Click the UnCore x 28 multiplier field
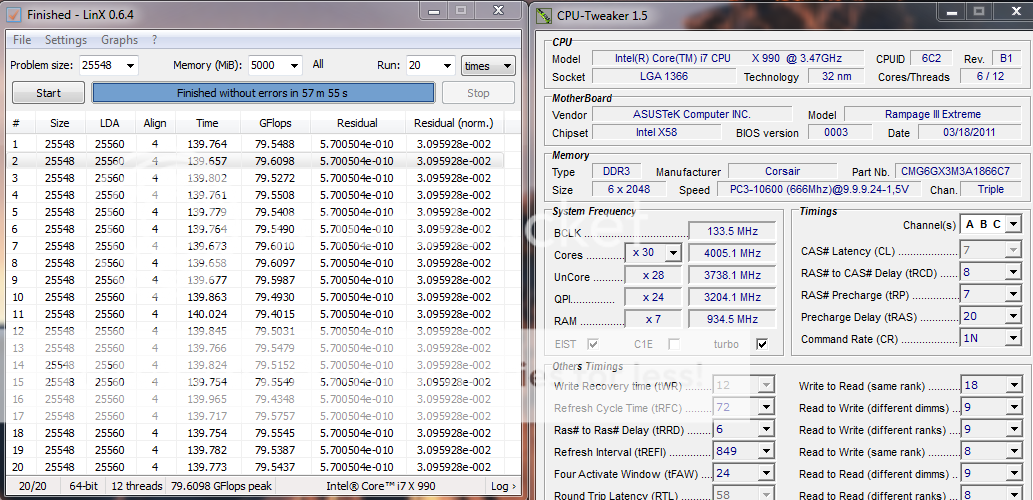 click(x=653, y=275)
